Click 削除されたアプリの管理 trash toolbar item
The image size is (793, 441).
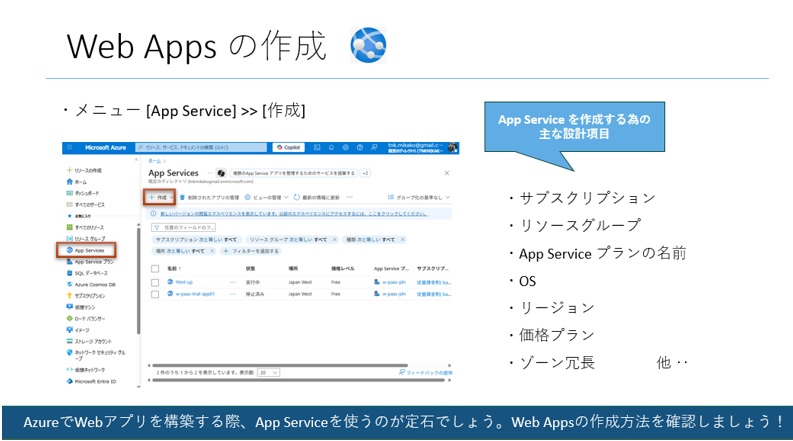[209, 197]
